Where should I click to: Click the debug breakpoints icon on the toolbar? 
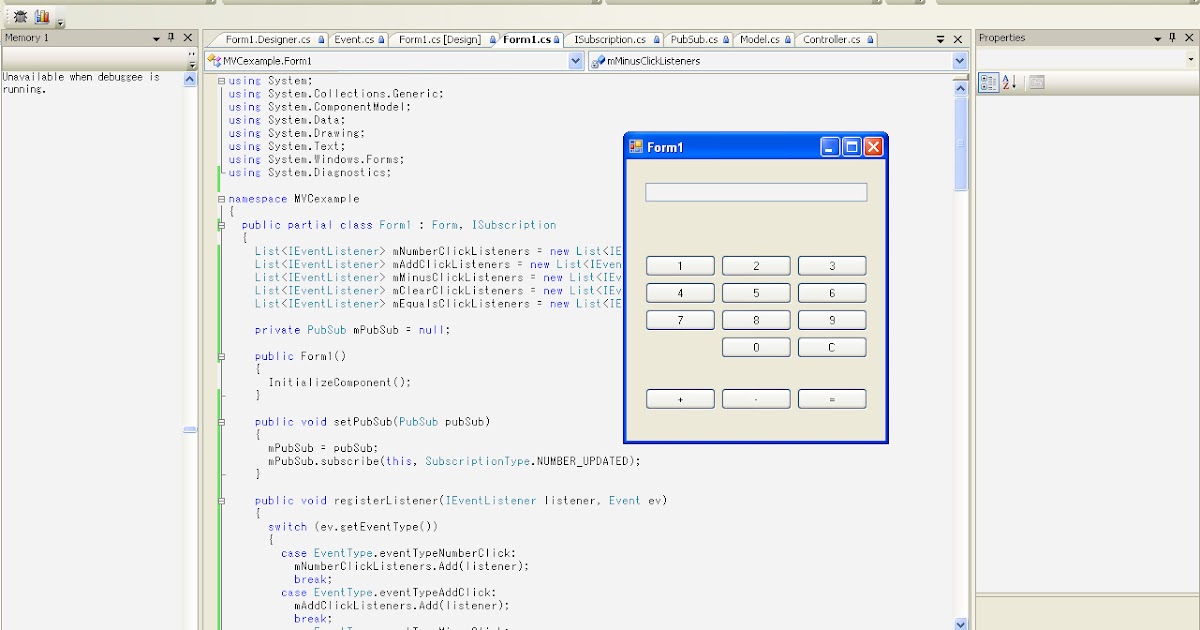pyautogui.click(x=20, y=16)
